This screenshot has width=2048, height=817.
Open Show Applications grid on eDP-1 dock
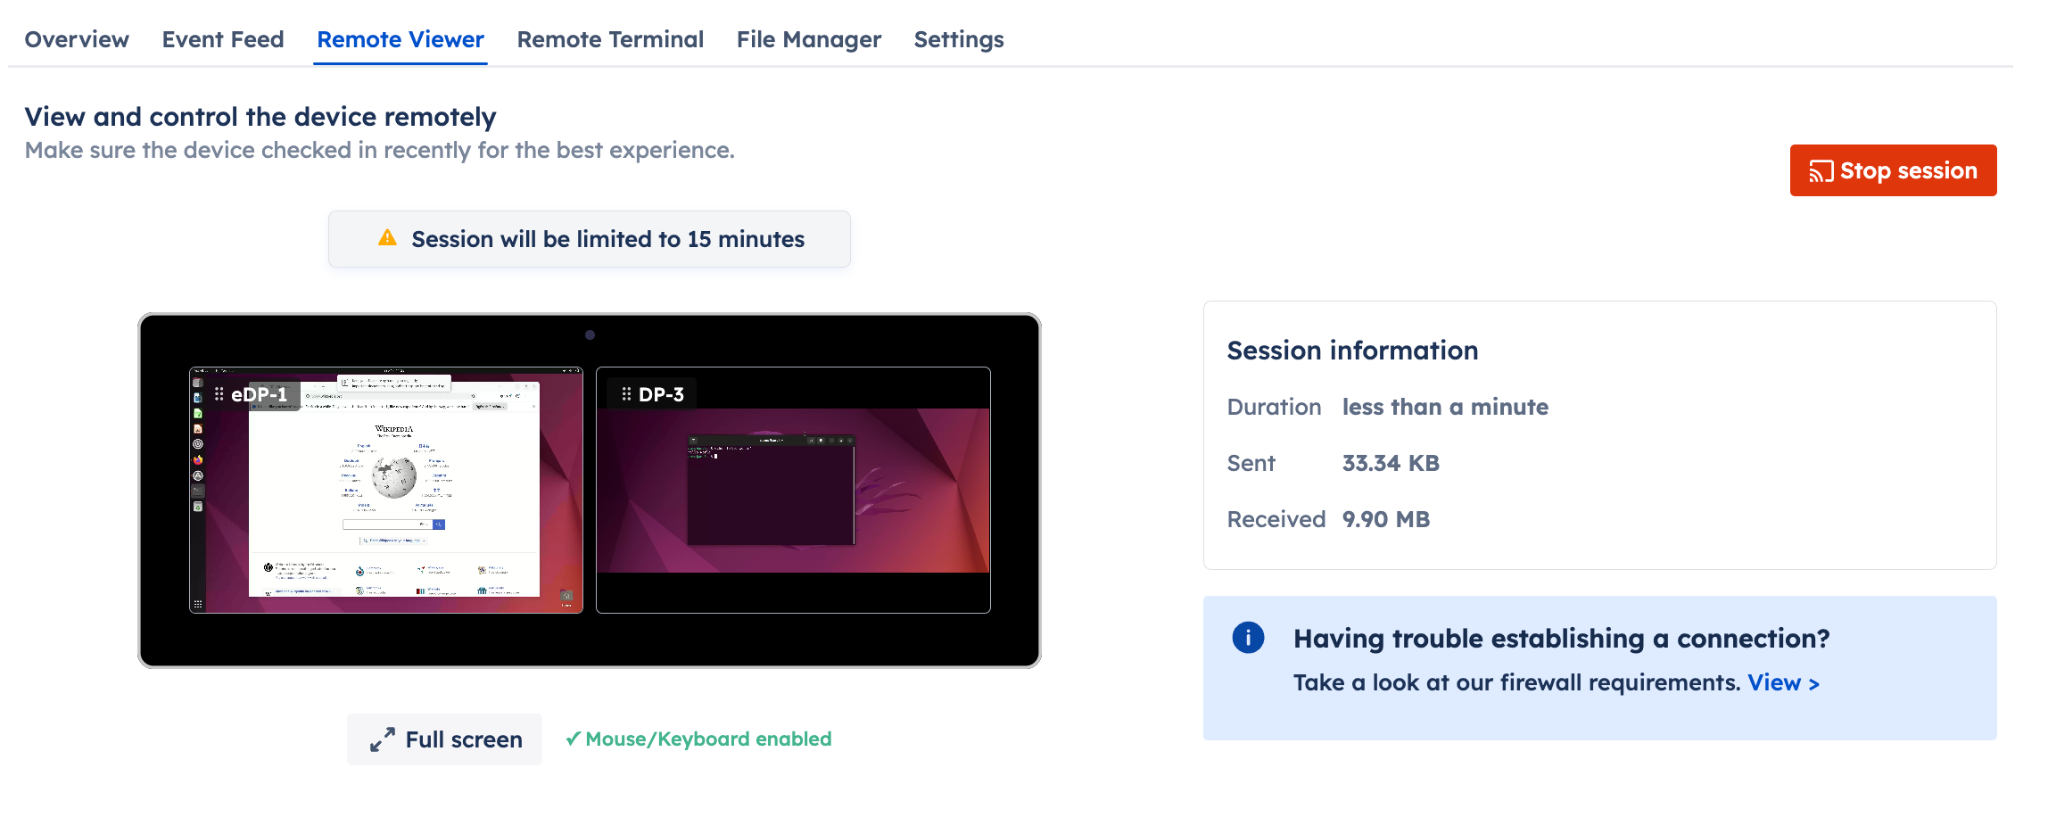(x=198, y=604)
